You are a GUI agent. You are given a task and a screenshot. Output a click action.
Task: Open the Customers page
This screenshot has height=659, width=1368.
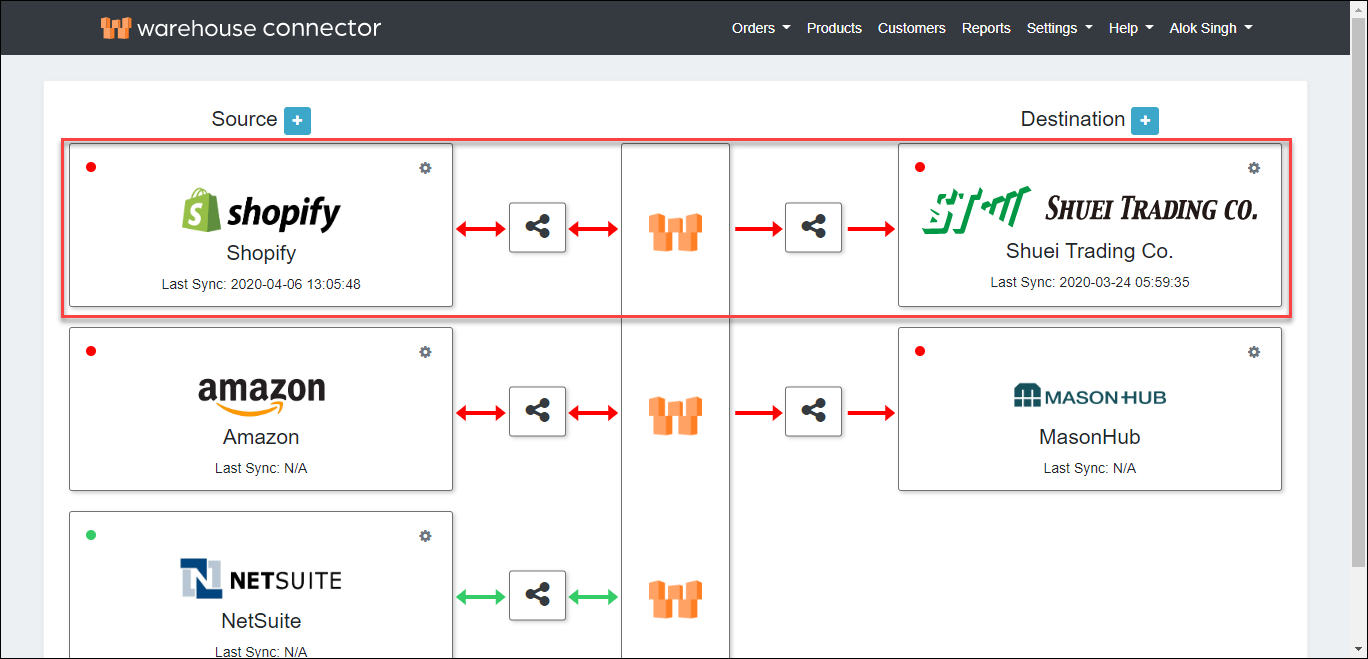tap(911, 28)
